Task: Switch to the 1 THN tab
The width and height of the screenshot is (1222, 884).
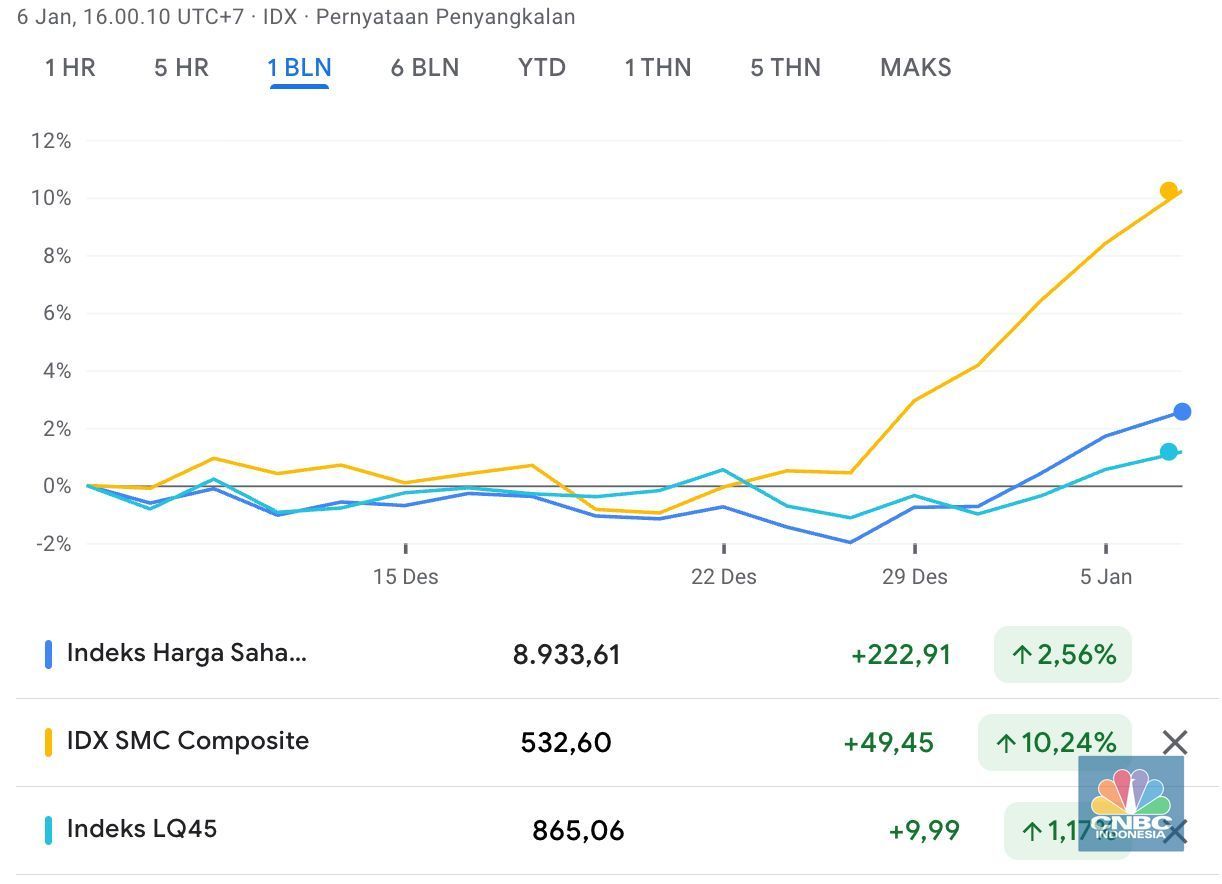Action: 657,68
